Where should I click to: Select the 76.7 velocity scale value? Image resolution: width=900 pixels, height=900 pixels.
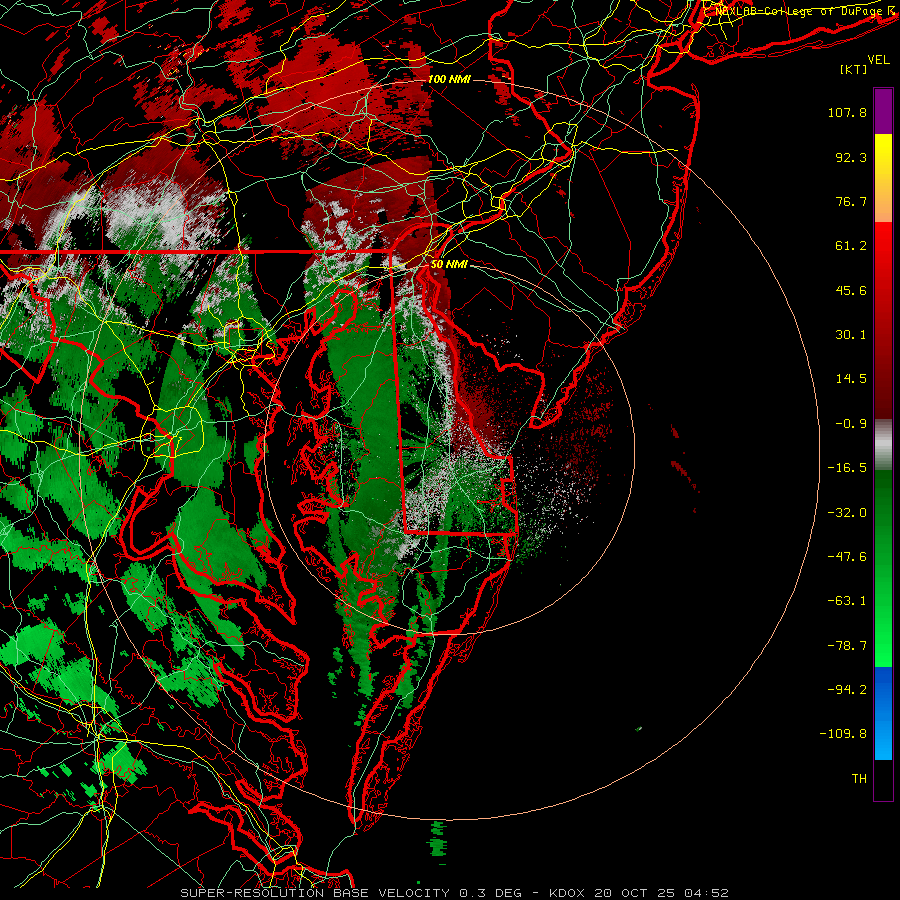tap(851, 201)
